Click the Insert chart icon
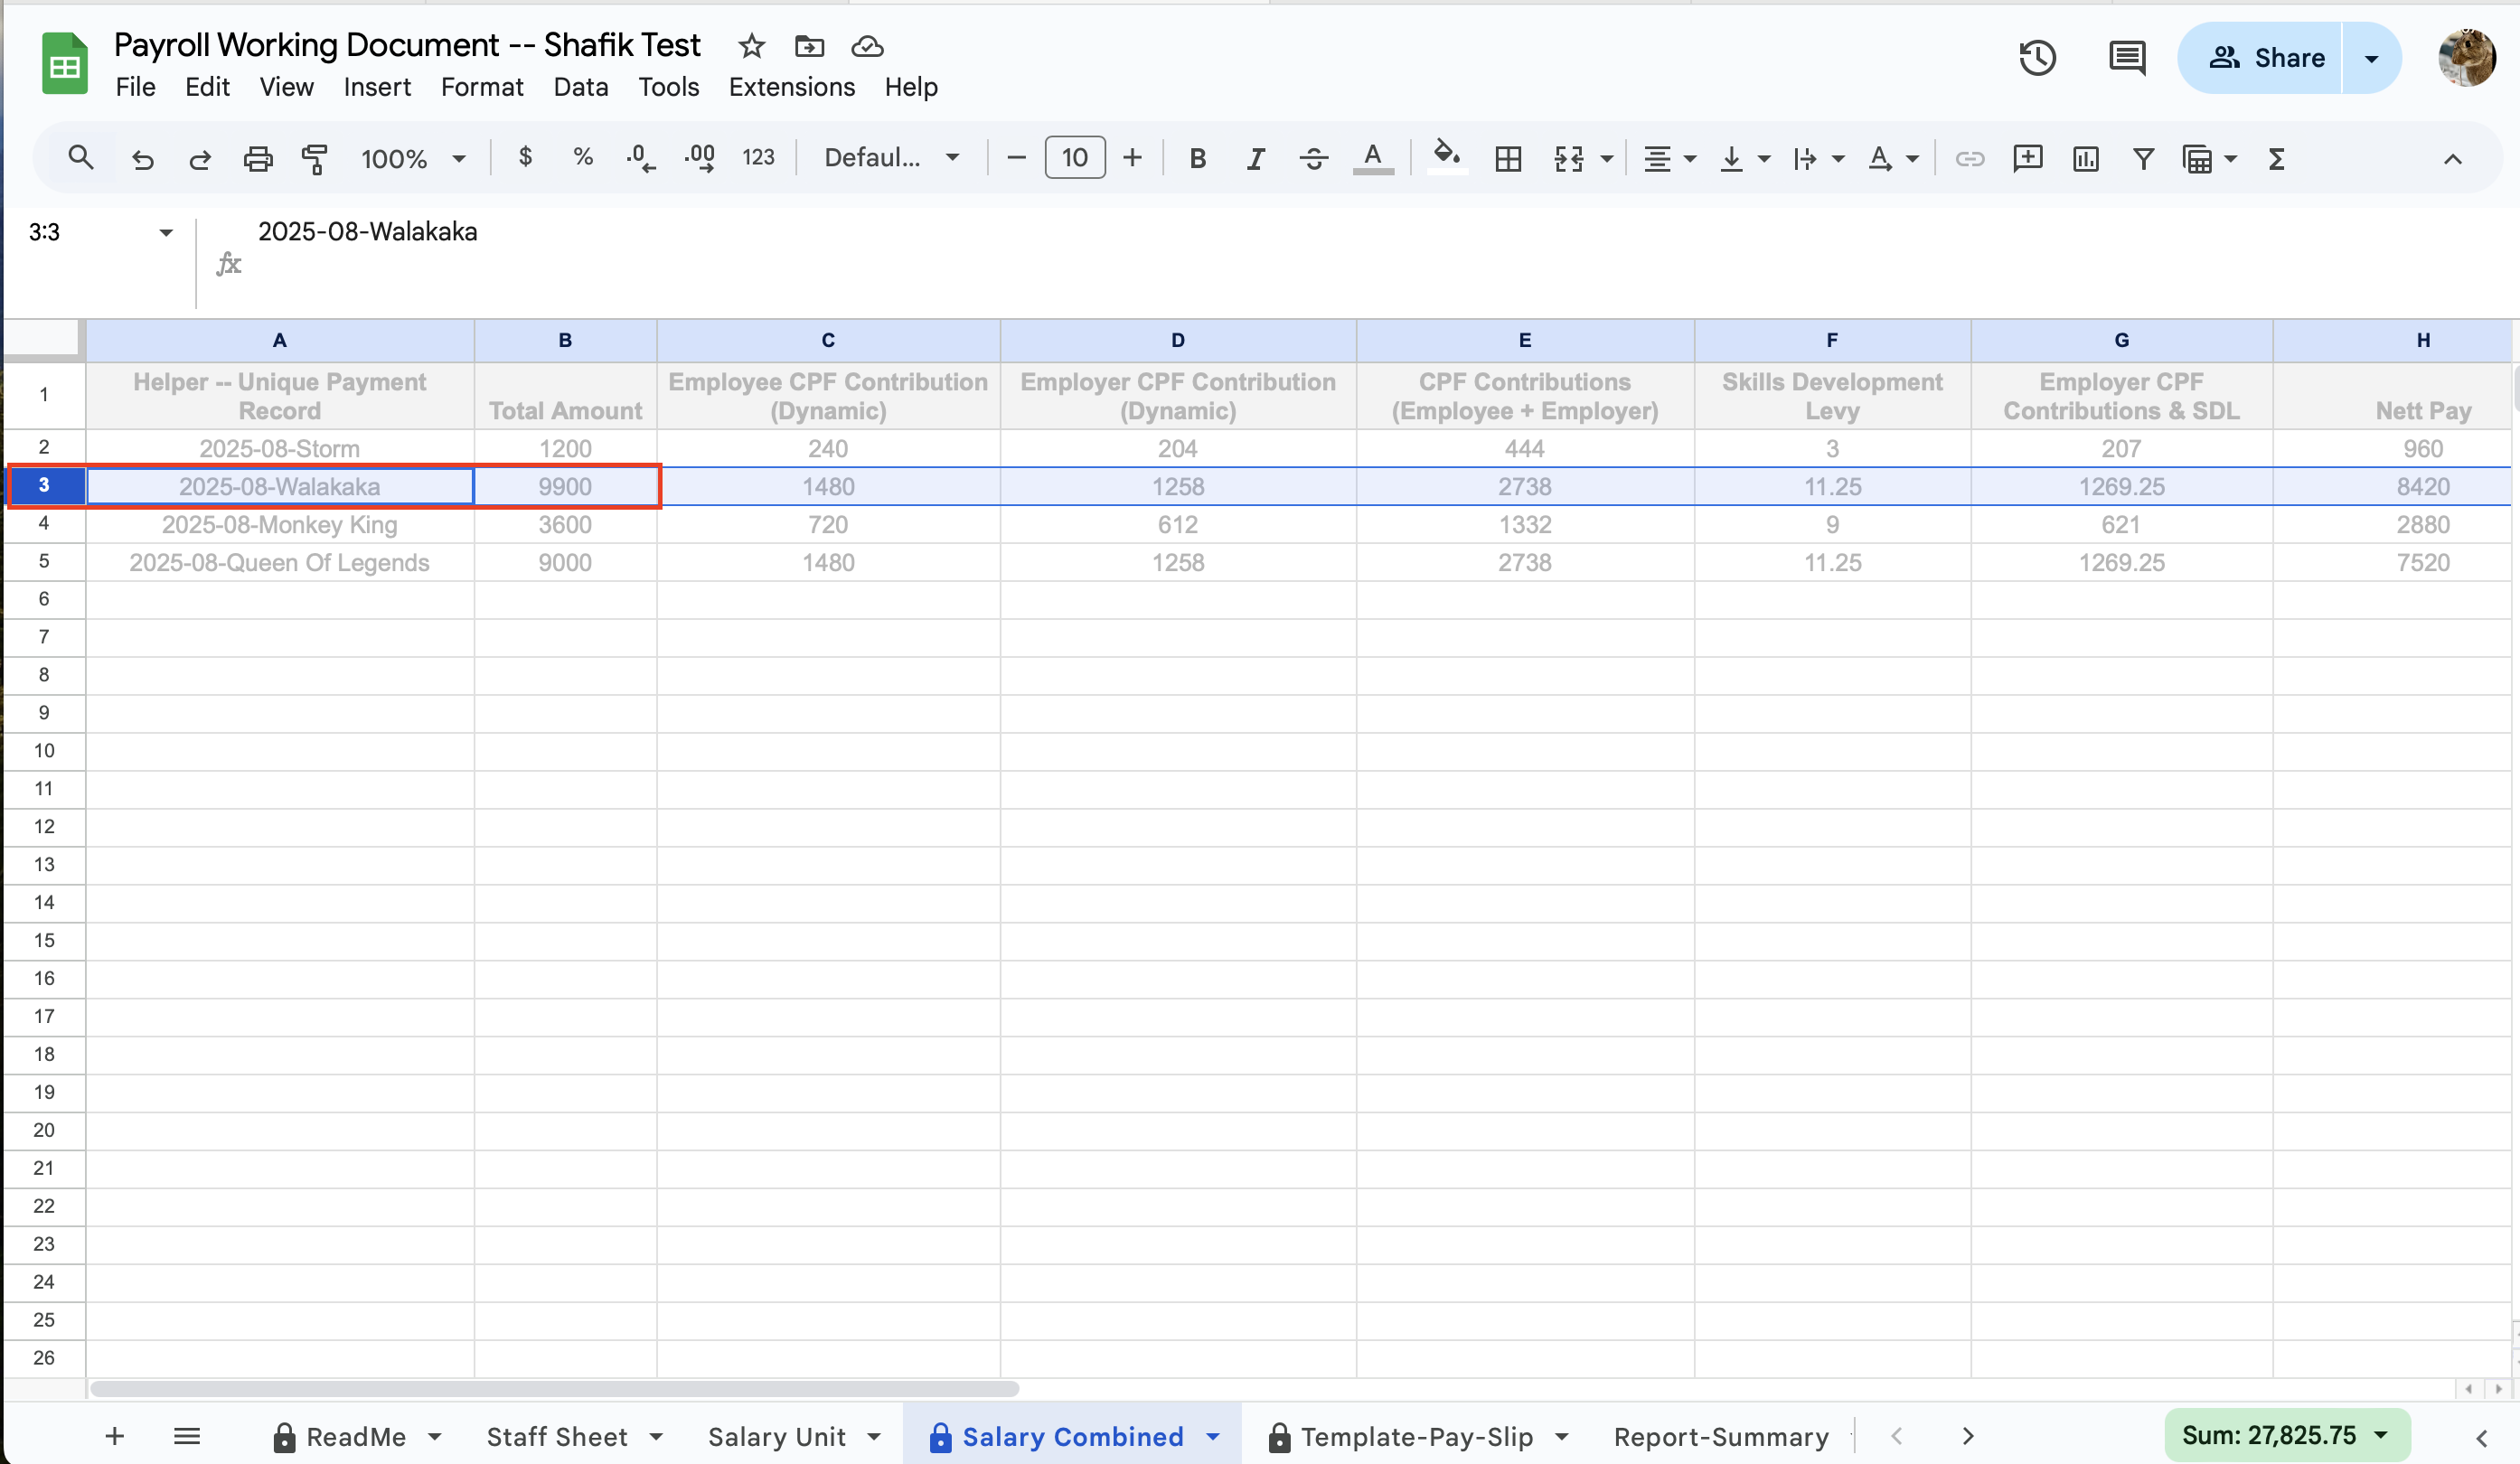This screenshot has height=1464, width=2520. pyautogui.click(x=2085, y=158)
